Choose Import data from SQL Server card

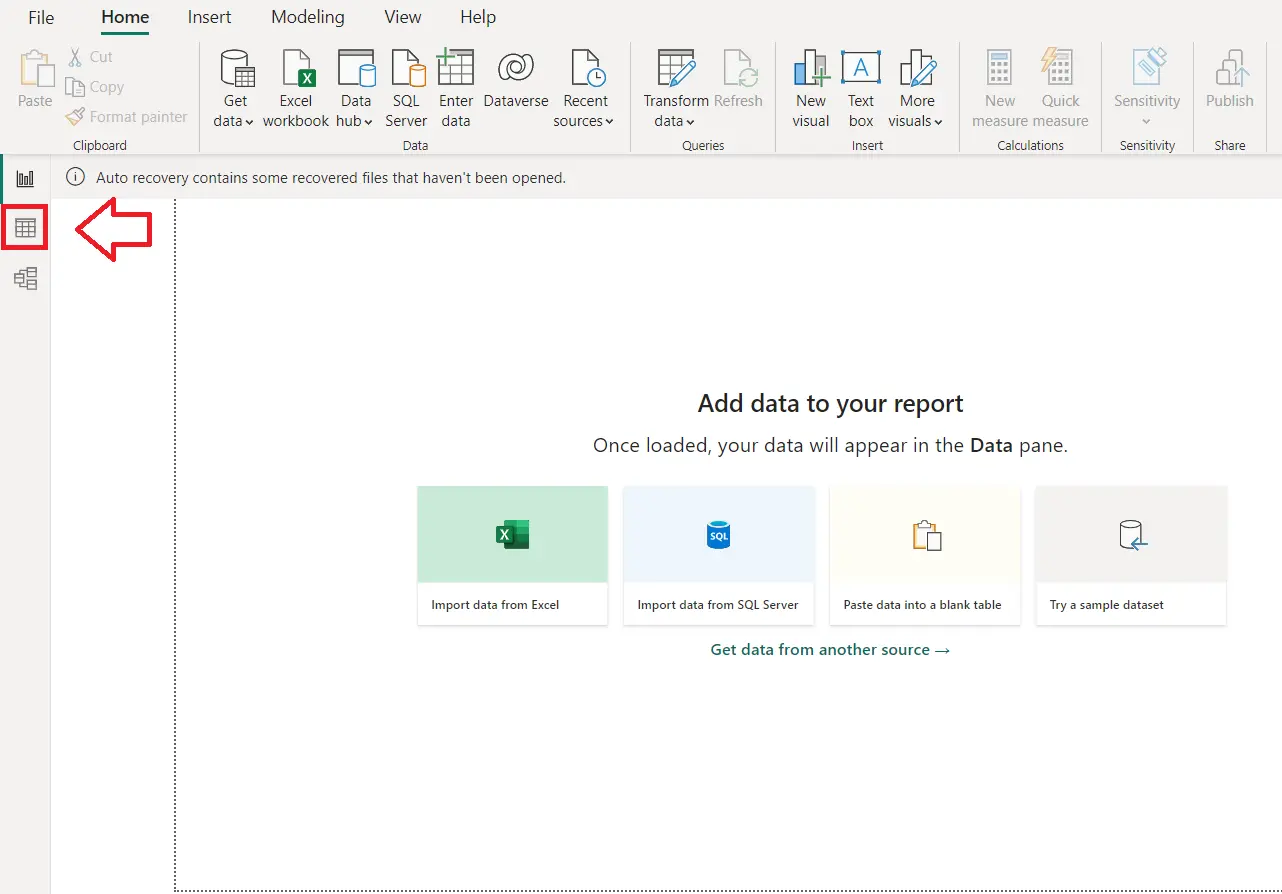[x=719, y=556]
